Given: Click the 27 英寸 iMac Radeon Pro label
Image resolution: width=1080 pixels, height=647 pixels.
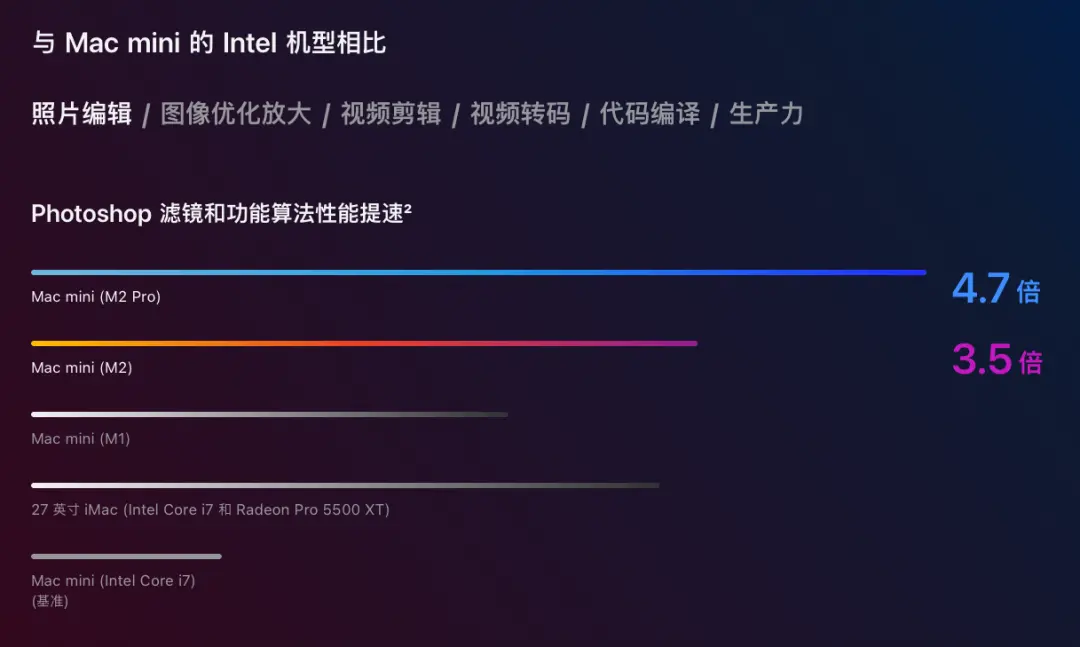Looking at the screenshot, I should coord(210,510).
